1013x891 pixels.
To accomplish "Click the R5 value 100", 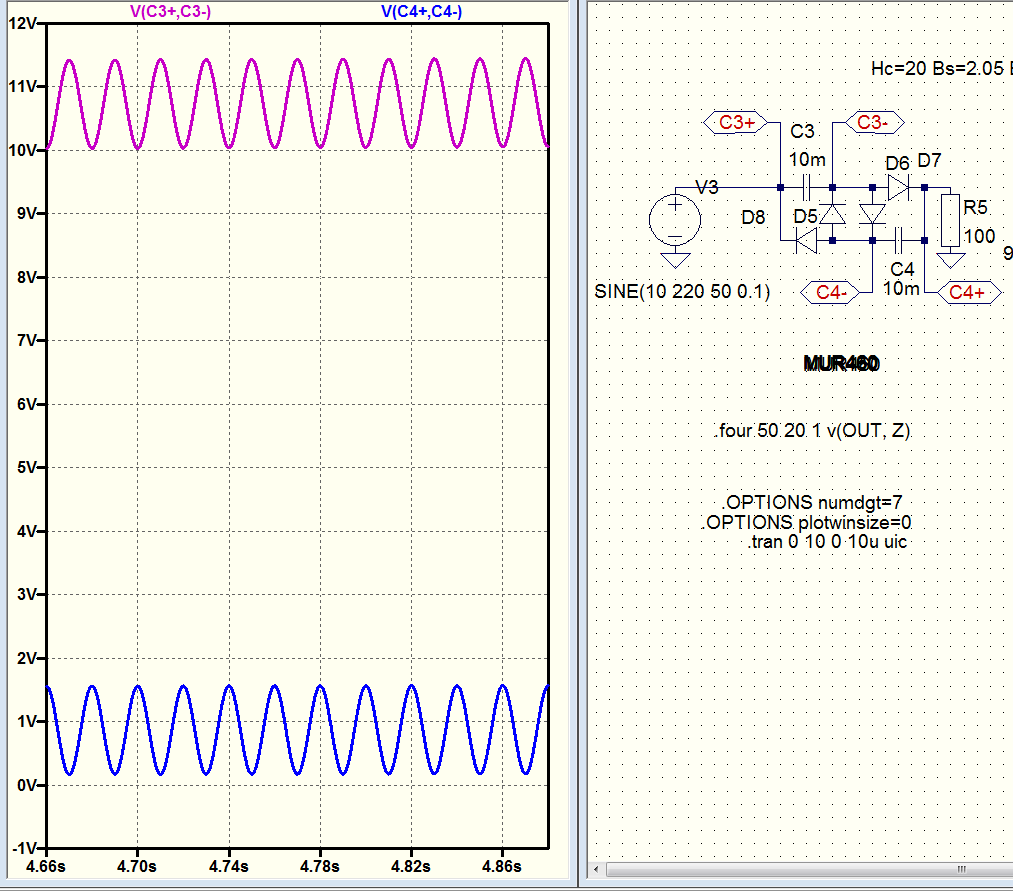I will [979, 236].
